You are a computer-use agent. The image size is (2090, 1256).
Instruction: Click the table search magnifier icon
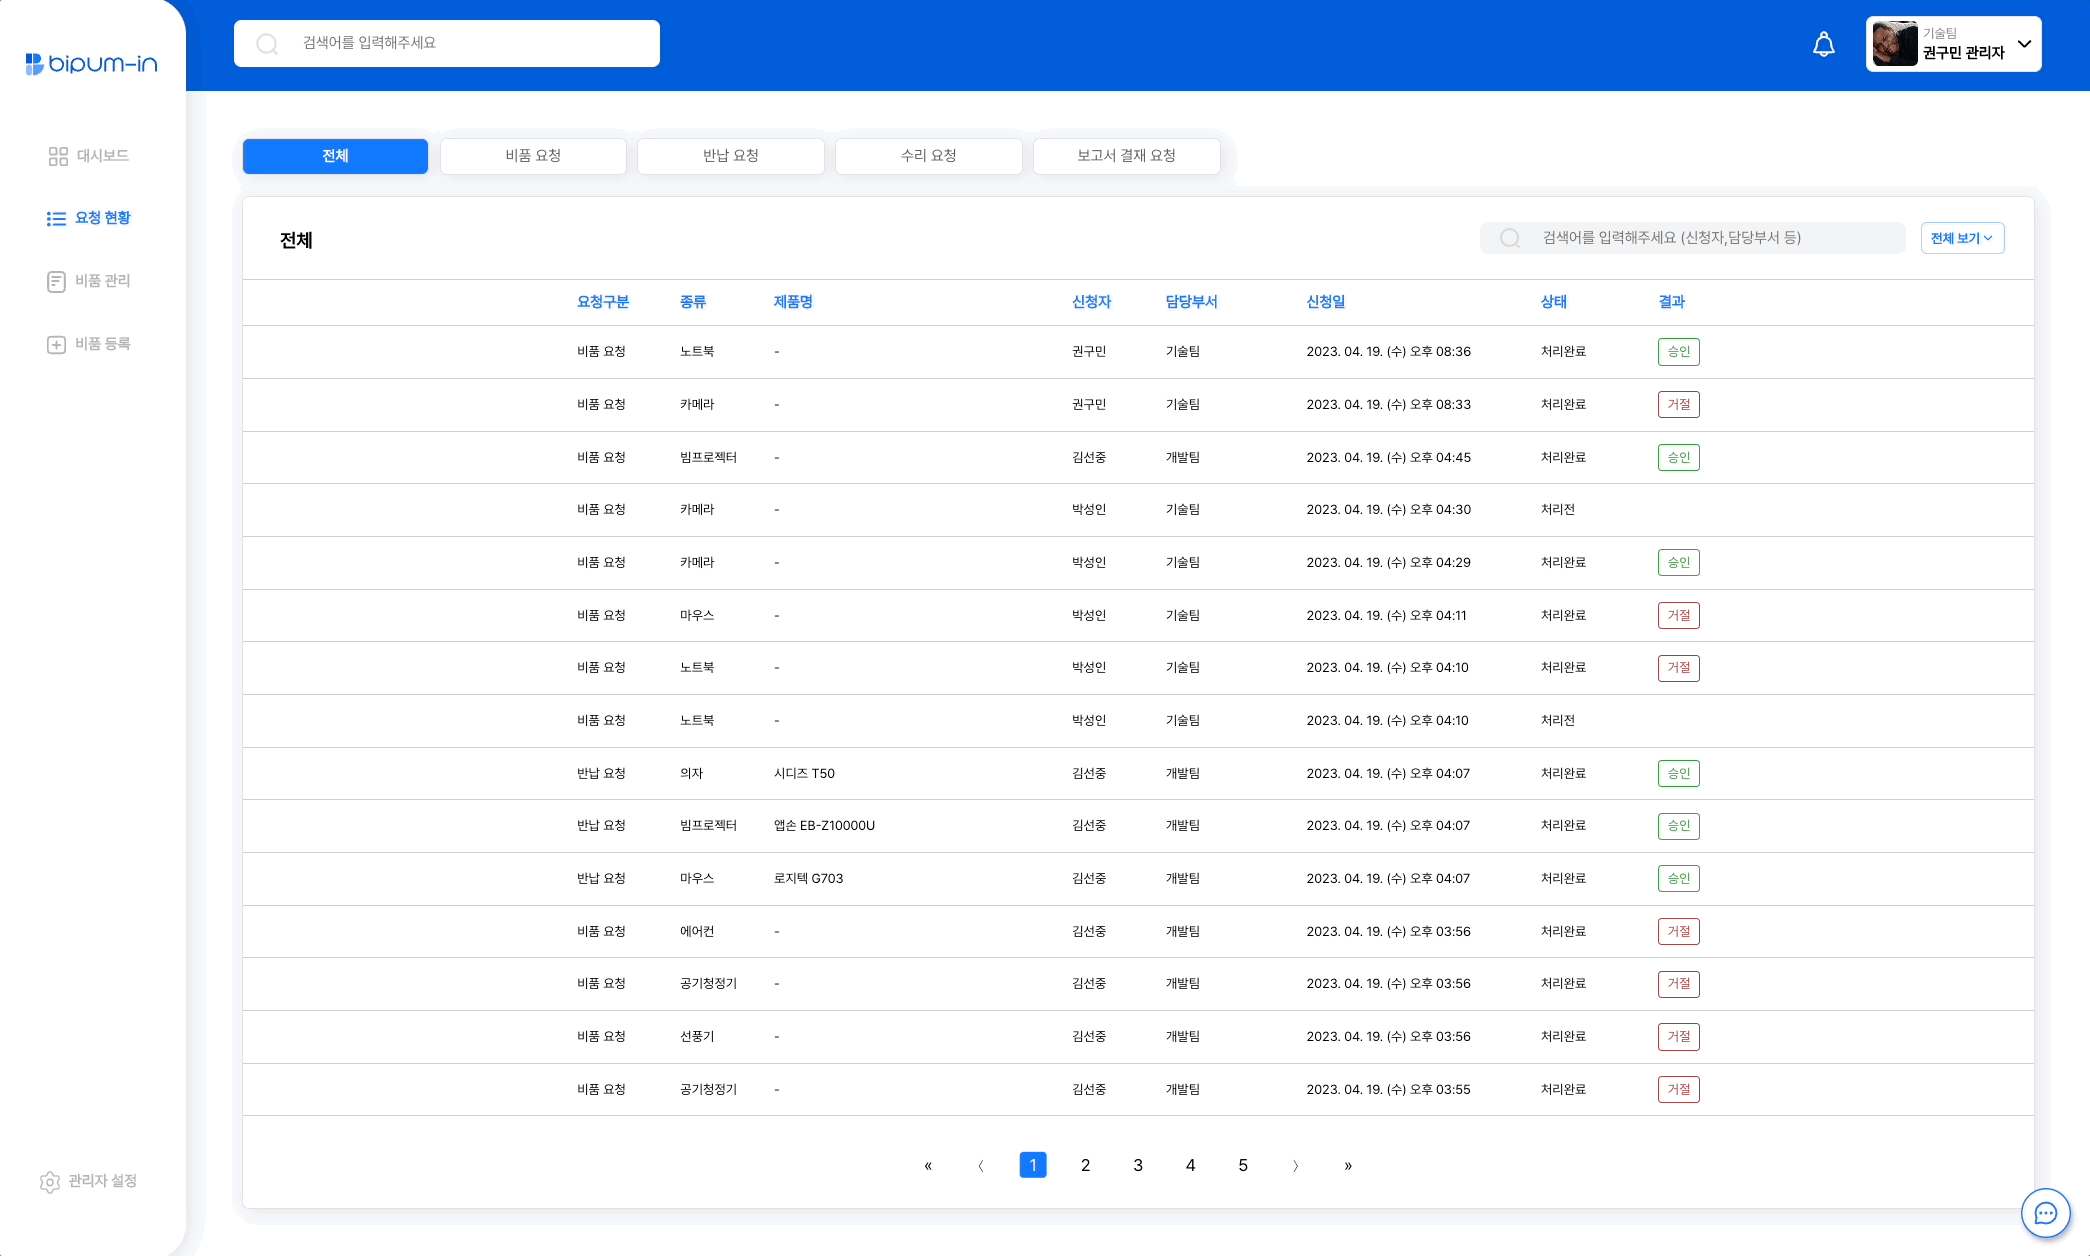[x=1510, y=238]
